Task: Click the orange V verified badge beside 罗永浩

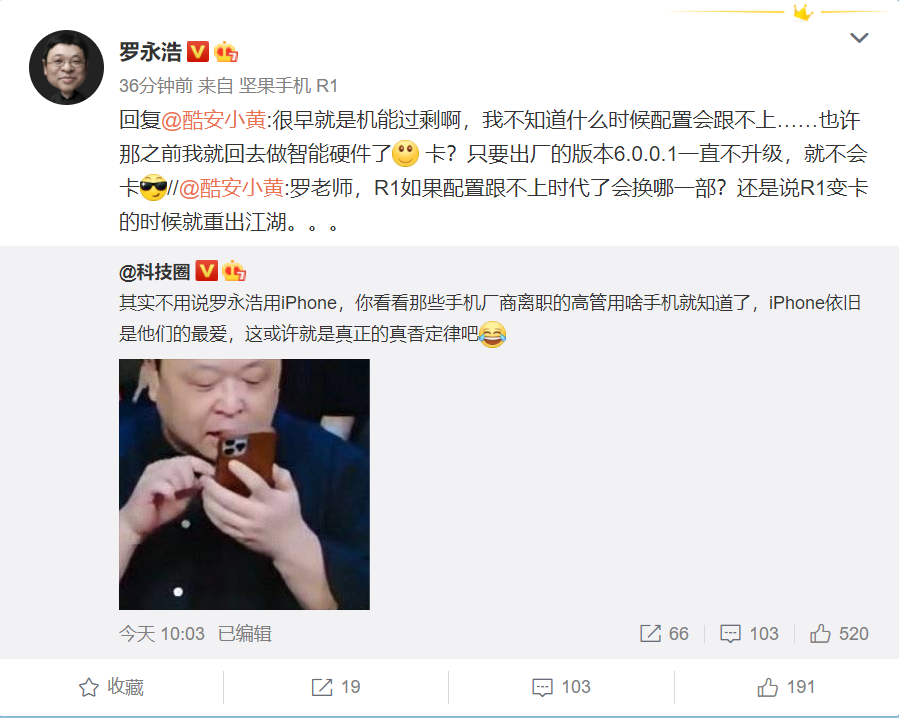Action: pos(198,52)
